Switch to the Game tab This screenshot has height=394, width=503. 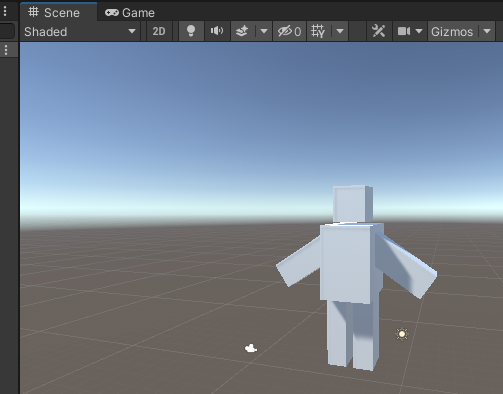click(x=130, y=13)
